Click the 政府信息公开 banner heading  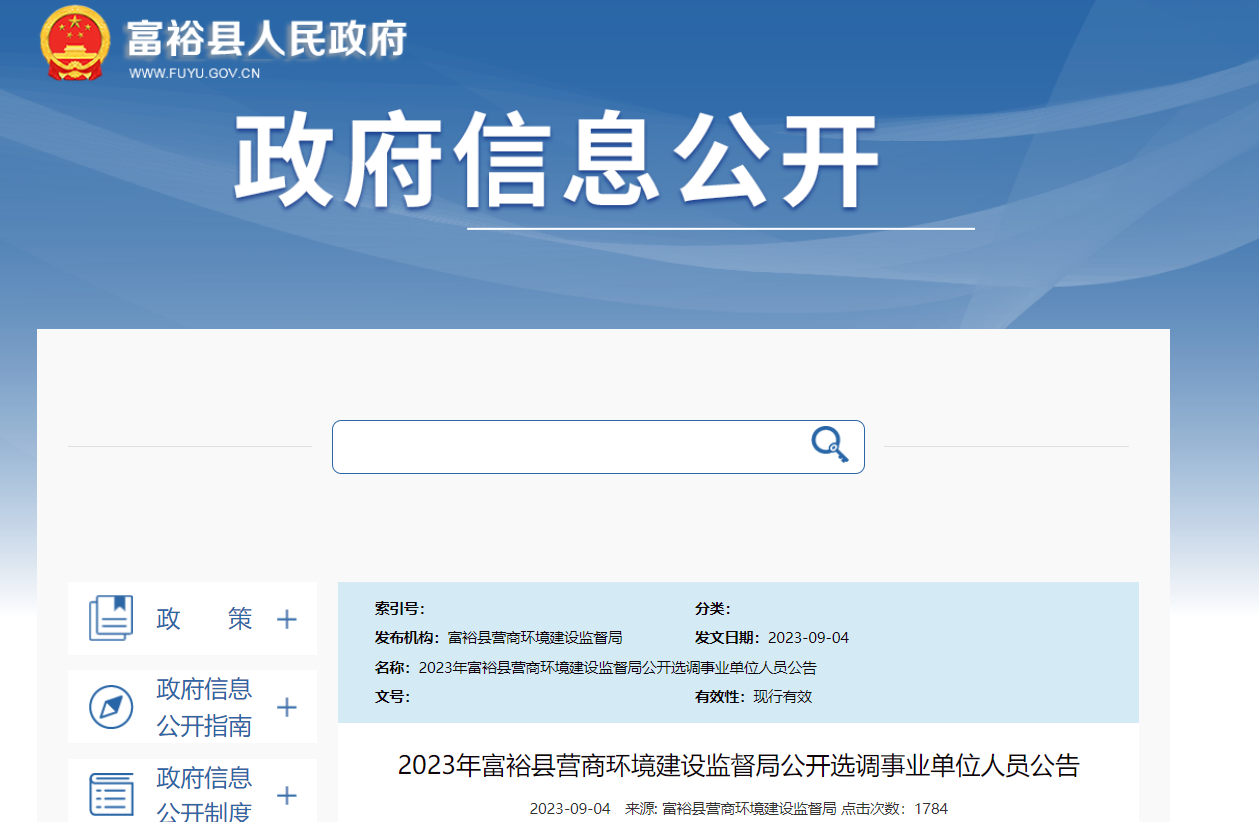556,162
